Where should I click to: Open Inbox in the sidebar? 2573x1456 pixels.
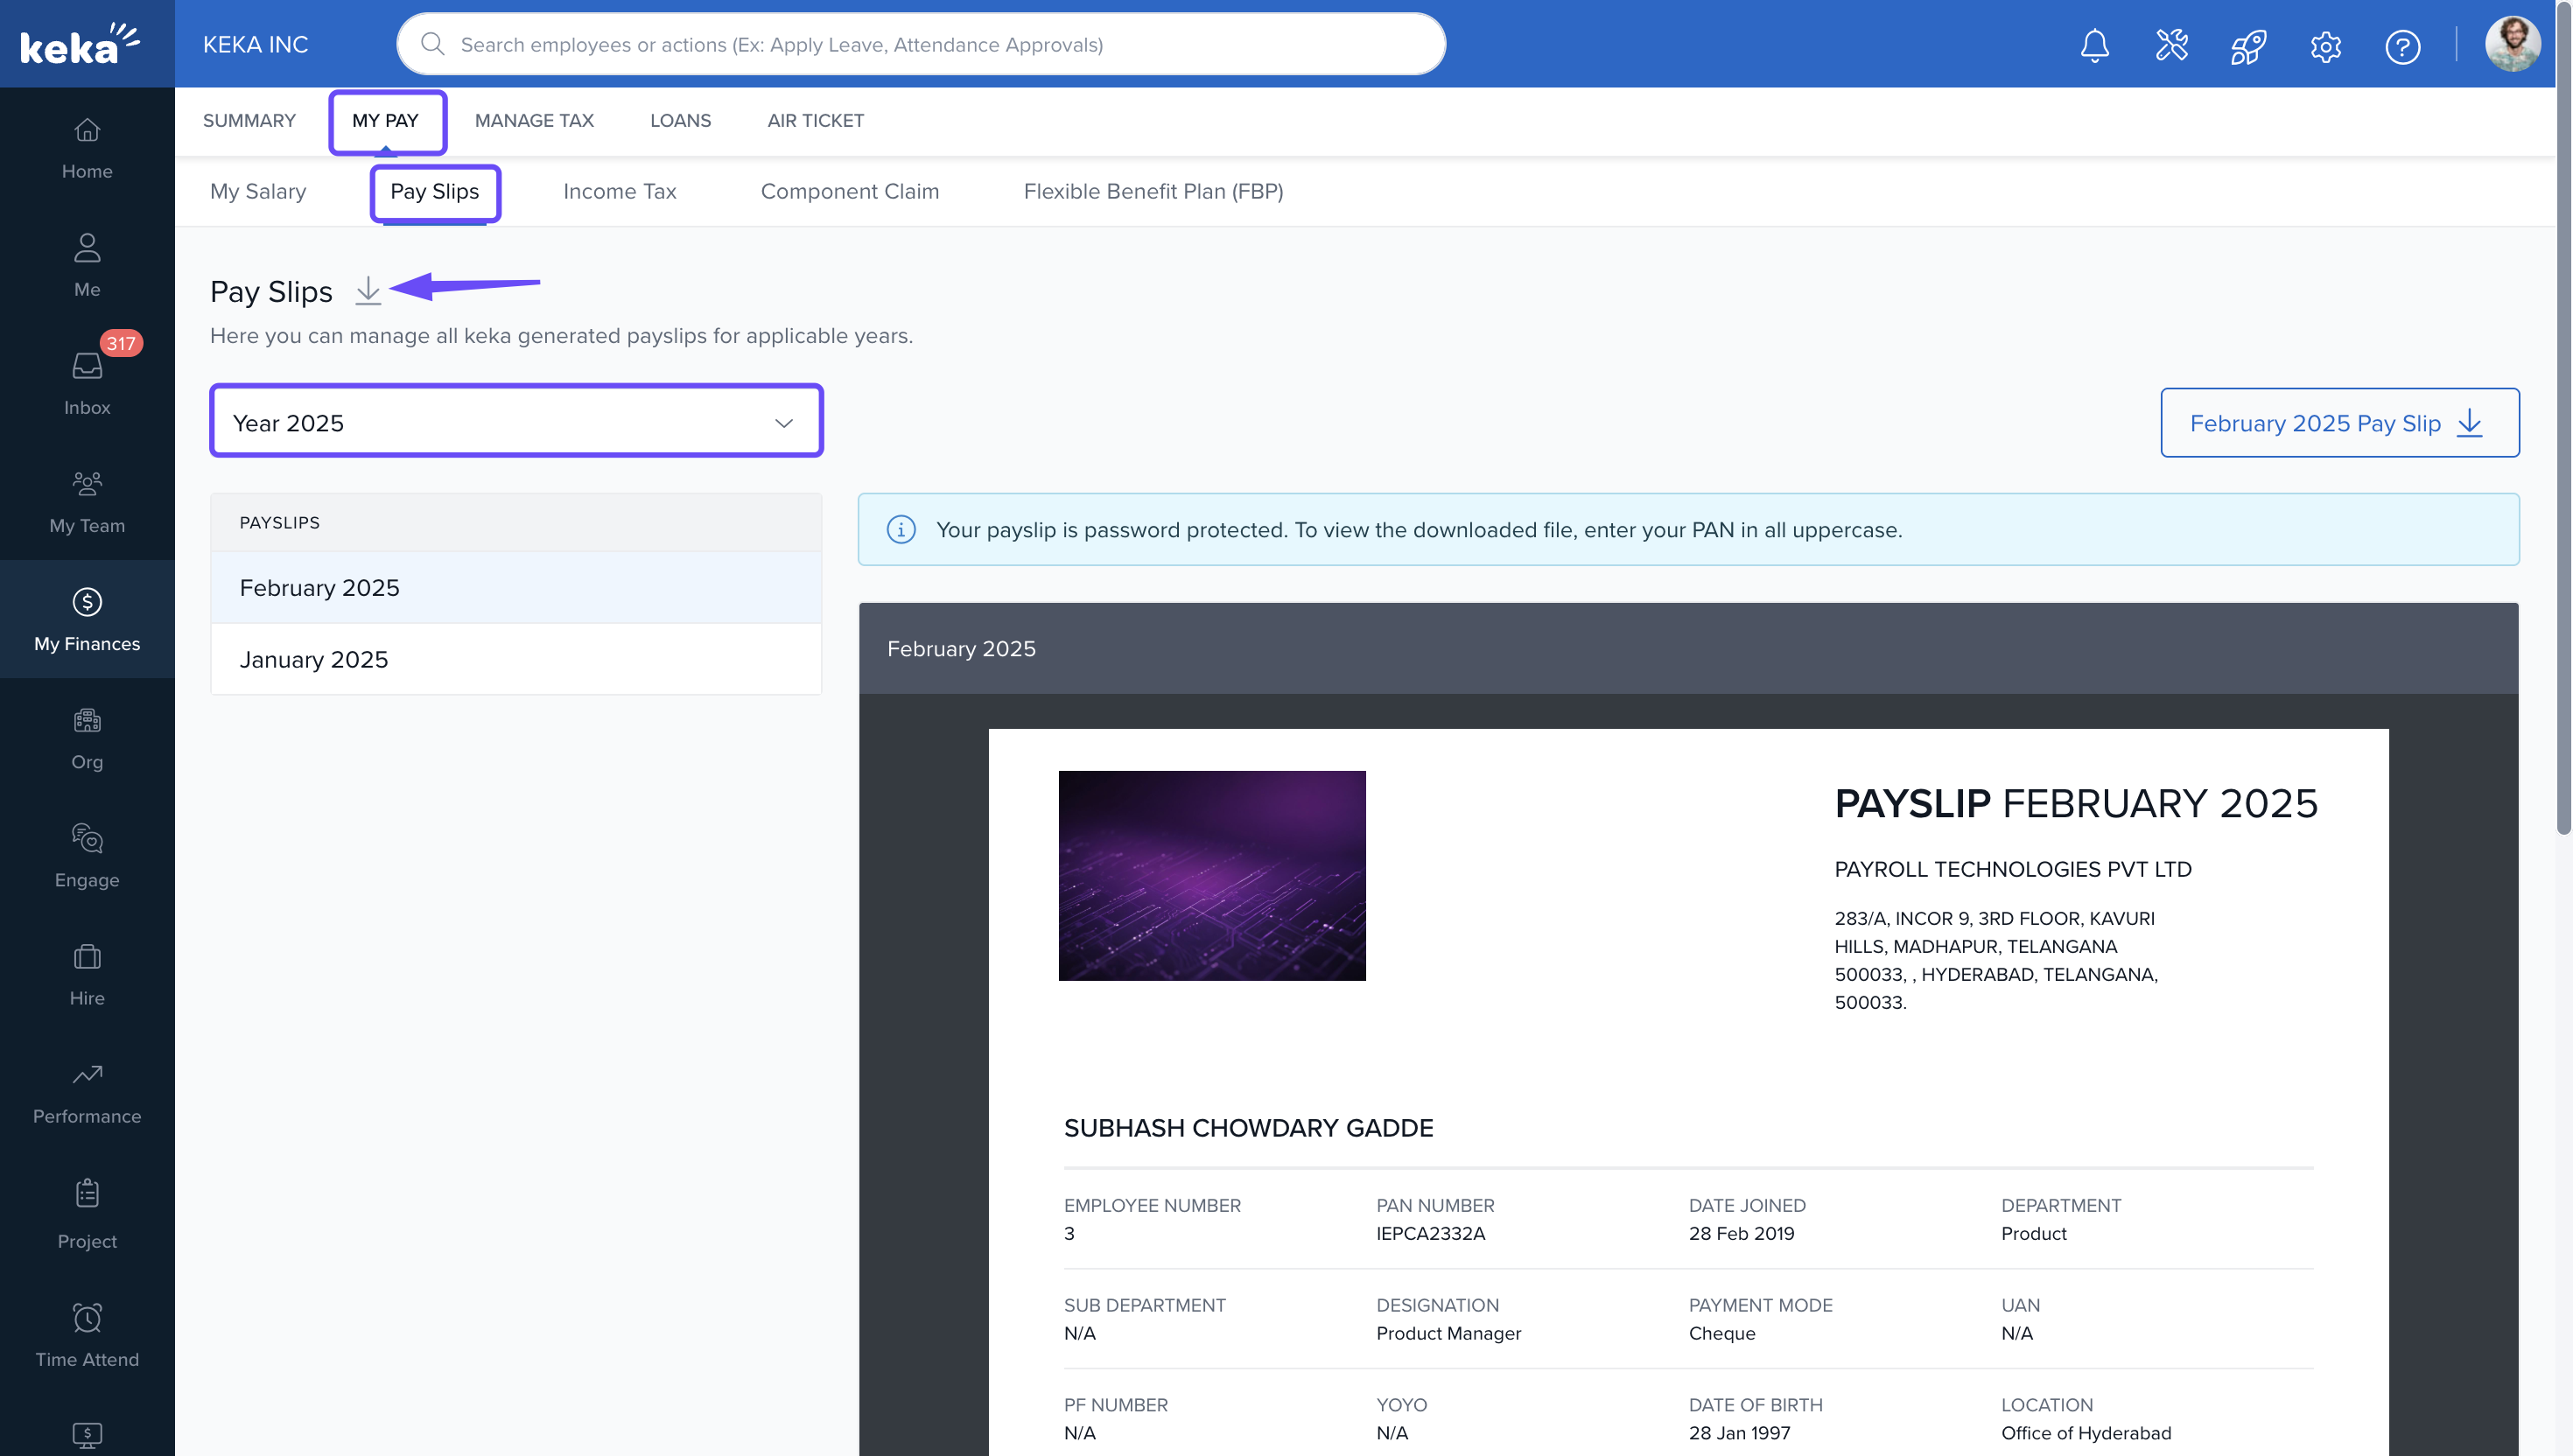coord(87,383)
